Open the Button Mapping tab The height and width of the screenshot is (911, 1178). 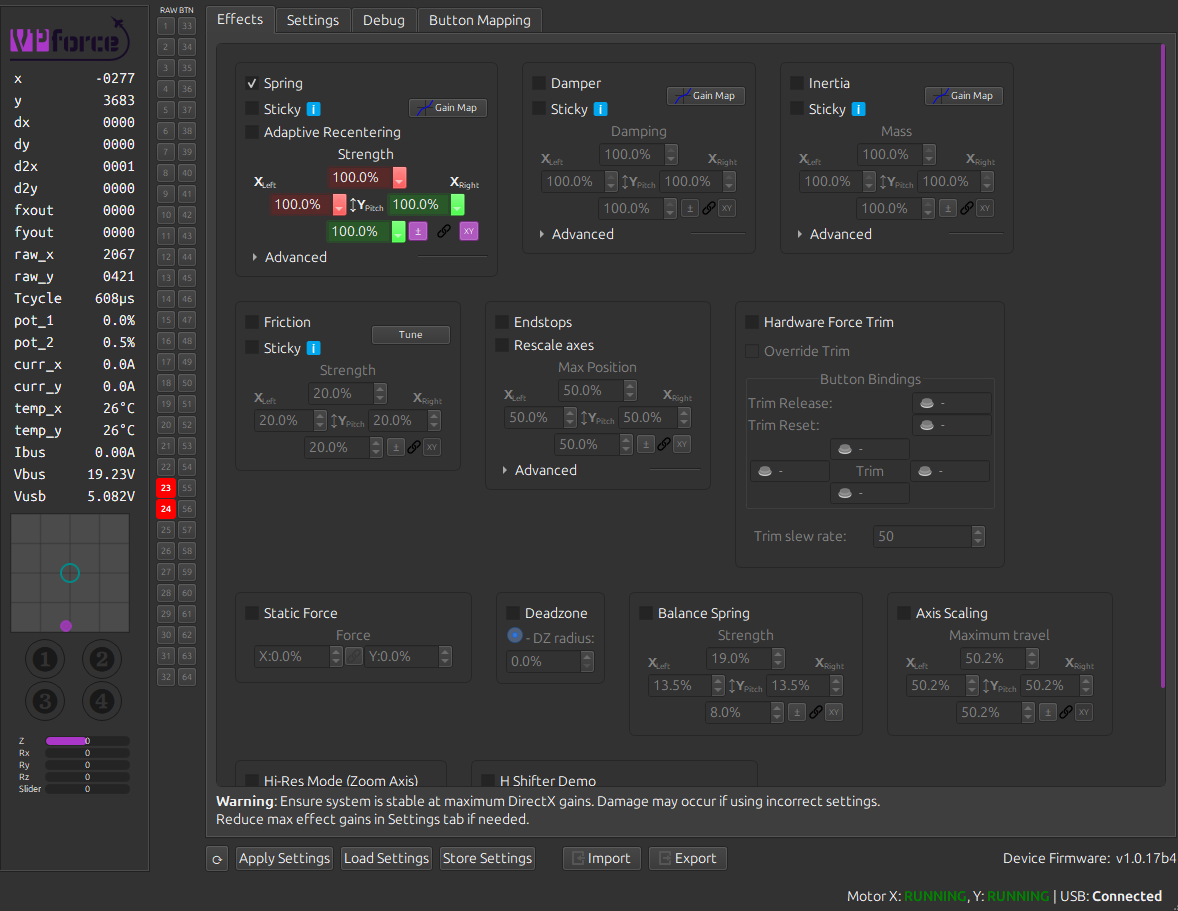tap(479, 20)
